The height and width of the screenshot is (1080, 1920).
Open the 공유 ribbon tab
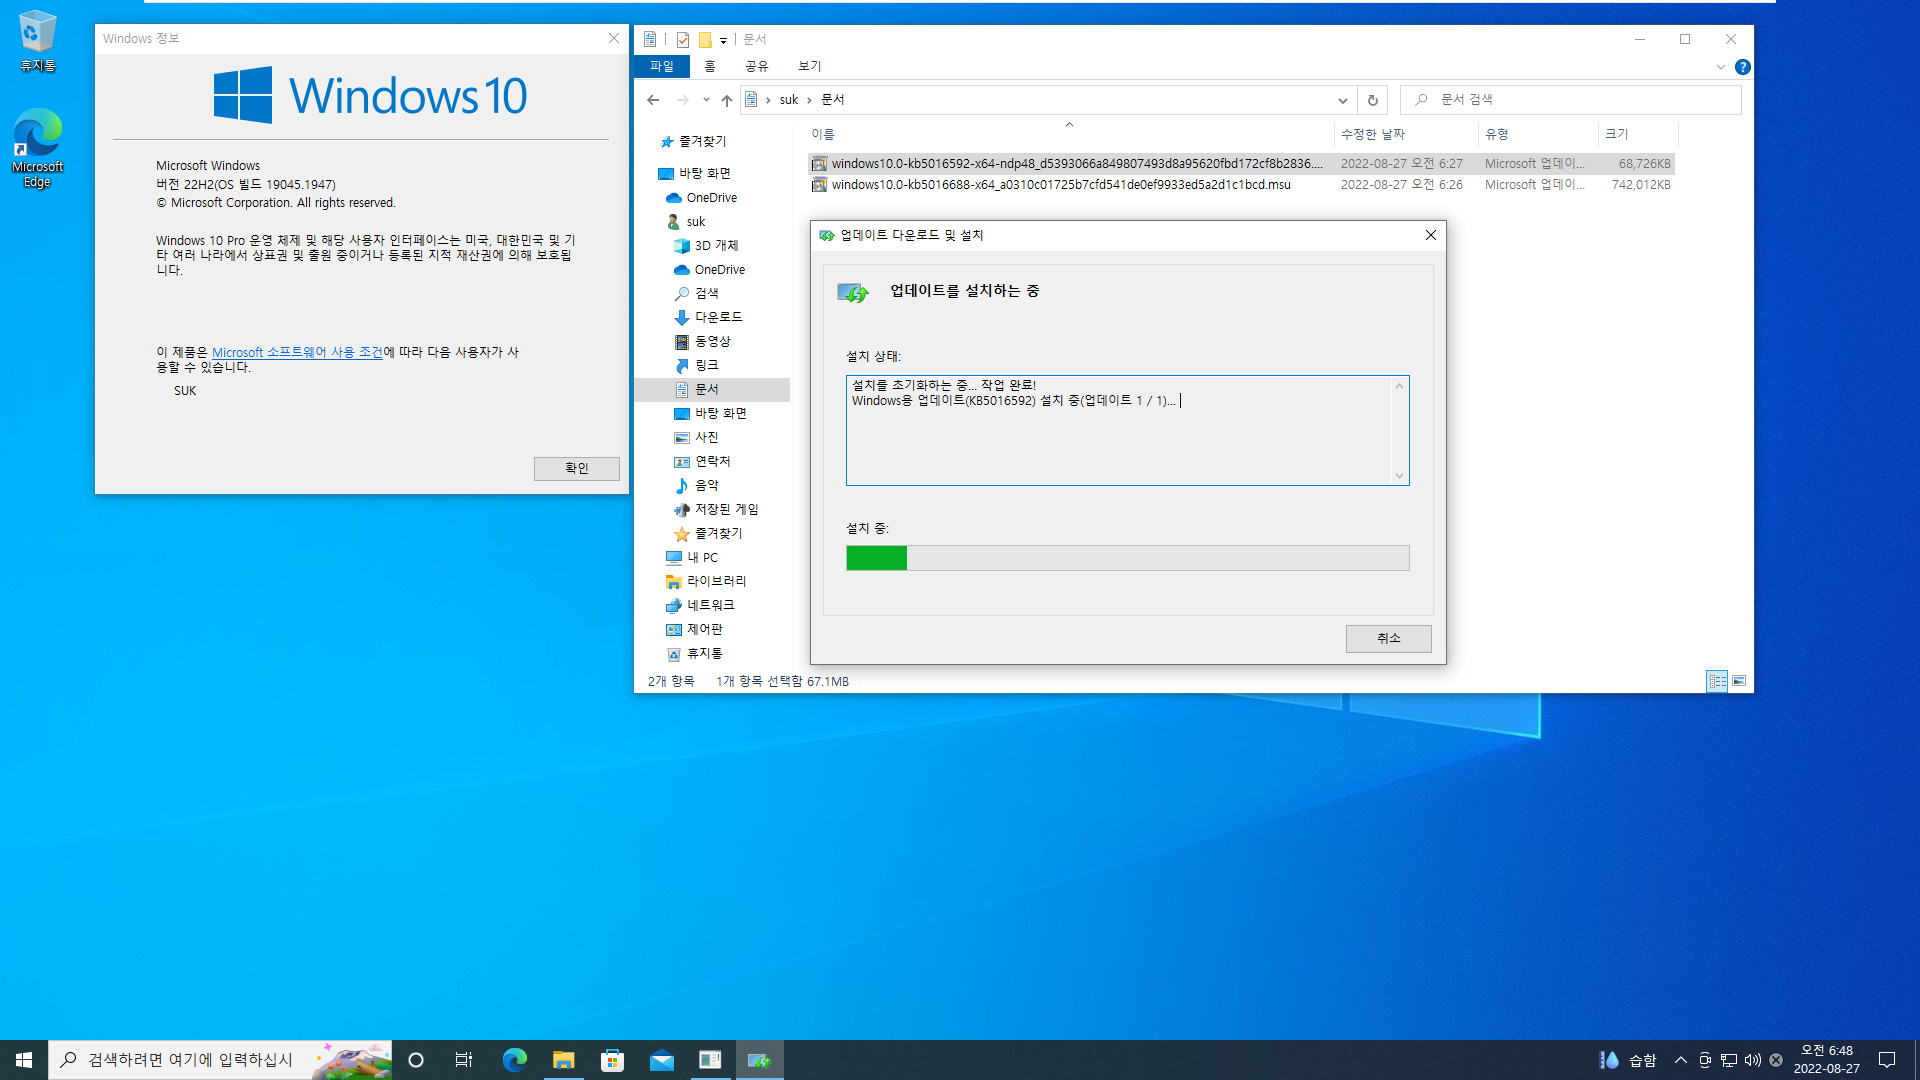pos(756,66)
